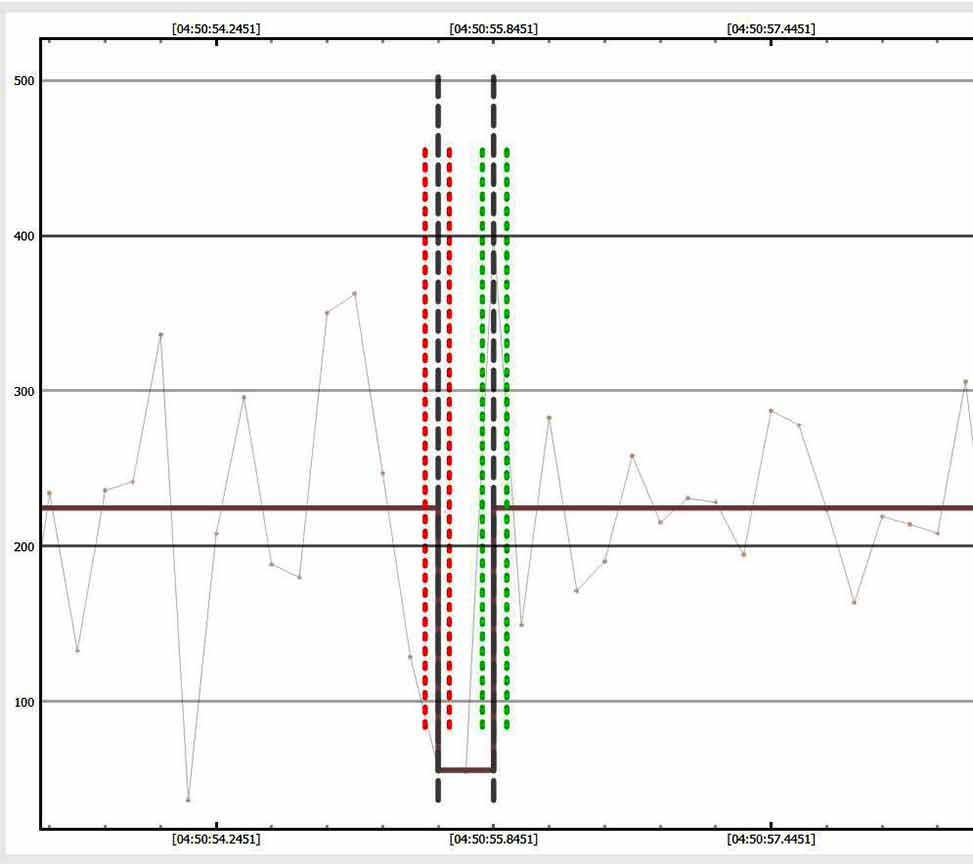
Task: Click the bottom axis label 04:50:55.8451
Action: pyautogui.click(x=493, y=839)
